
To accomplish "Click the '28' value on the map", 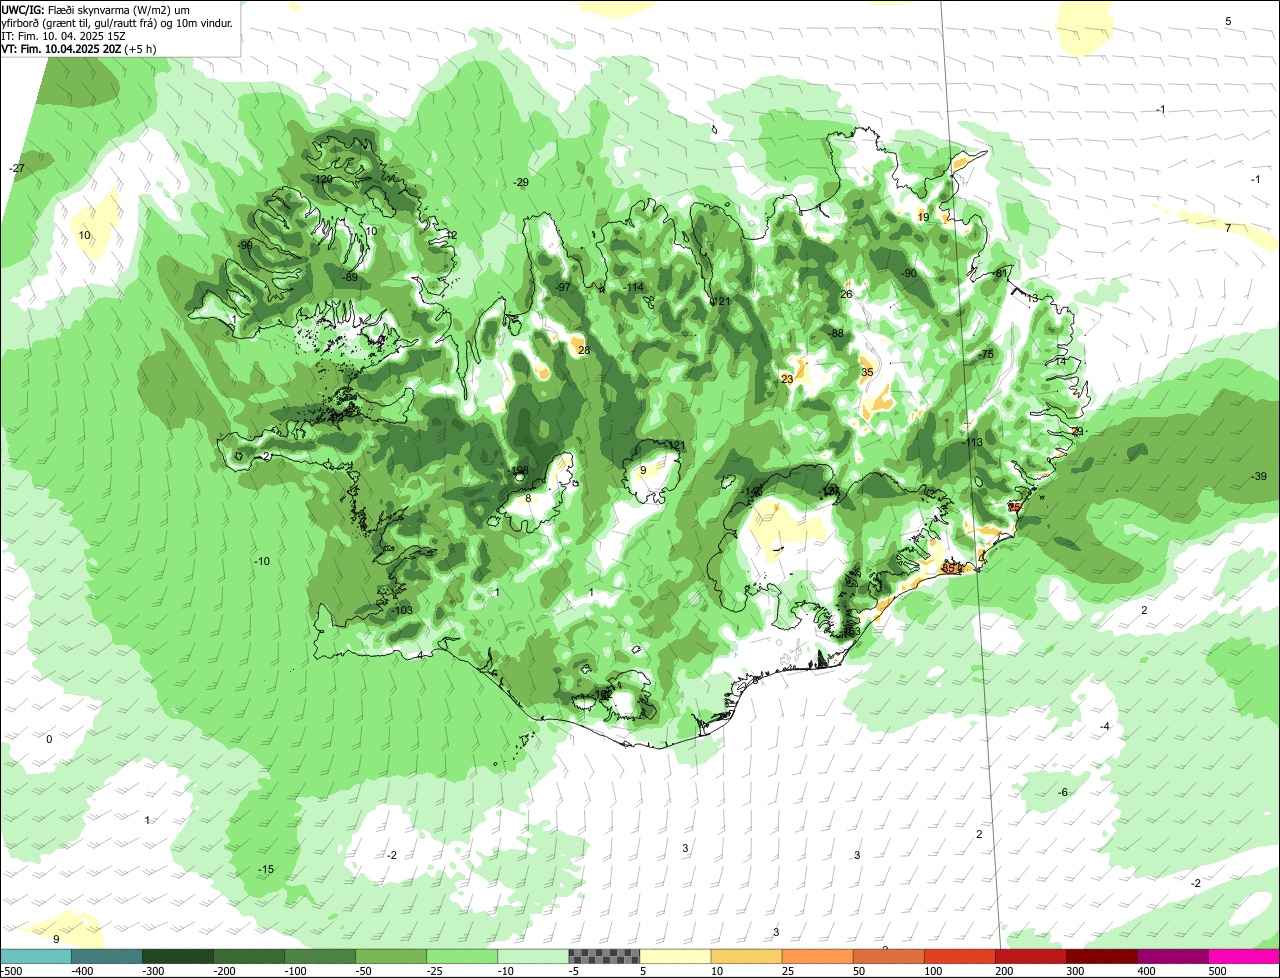I will pos(584,350).
